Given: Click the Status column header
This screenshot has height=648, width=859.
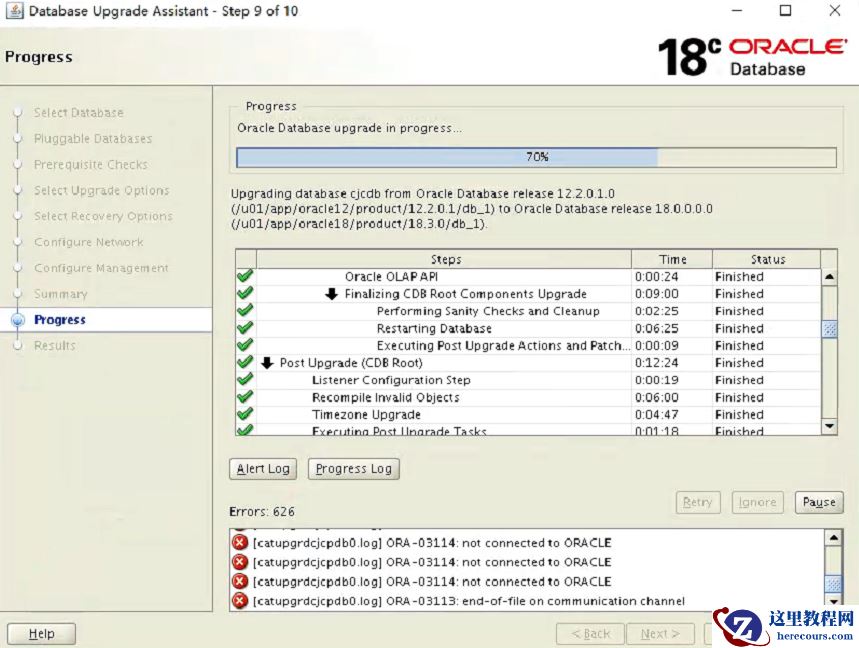Looking at the screenshot, I should (767, 260).
